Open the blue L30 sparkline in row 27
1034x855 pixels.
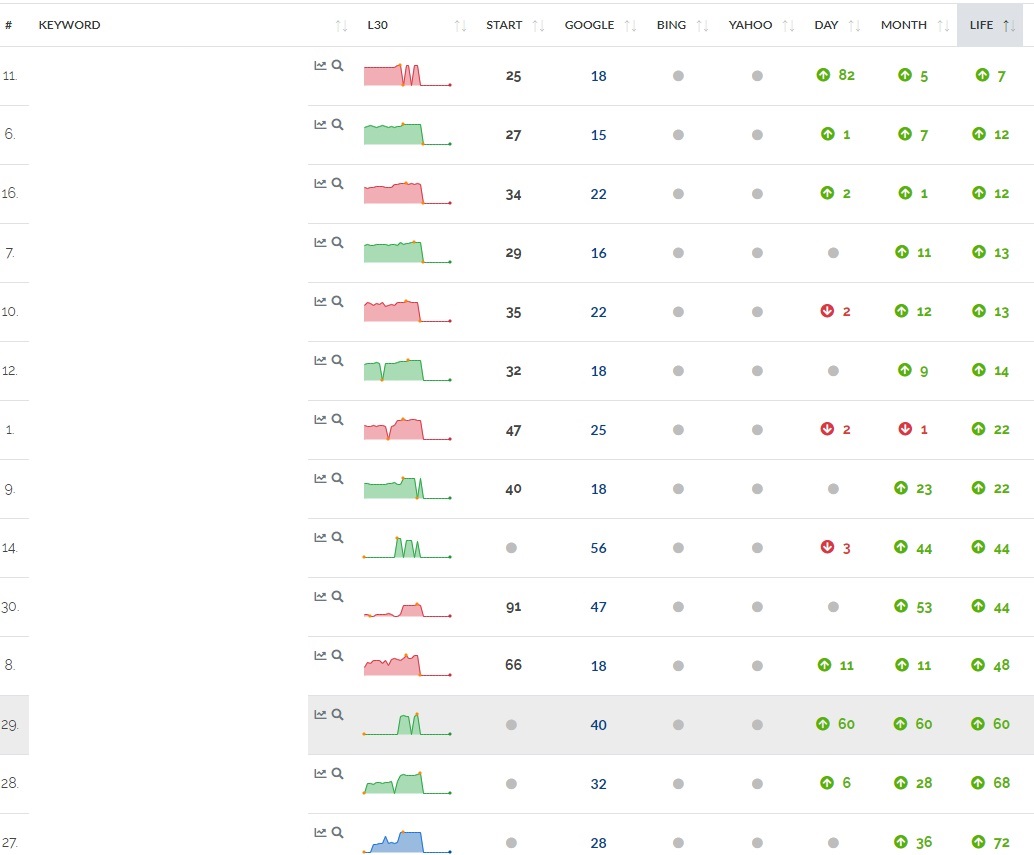click(x=407, y=842)
